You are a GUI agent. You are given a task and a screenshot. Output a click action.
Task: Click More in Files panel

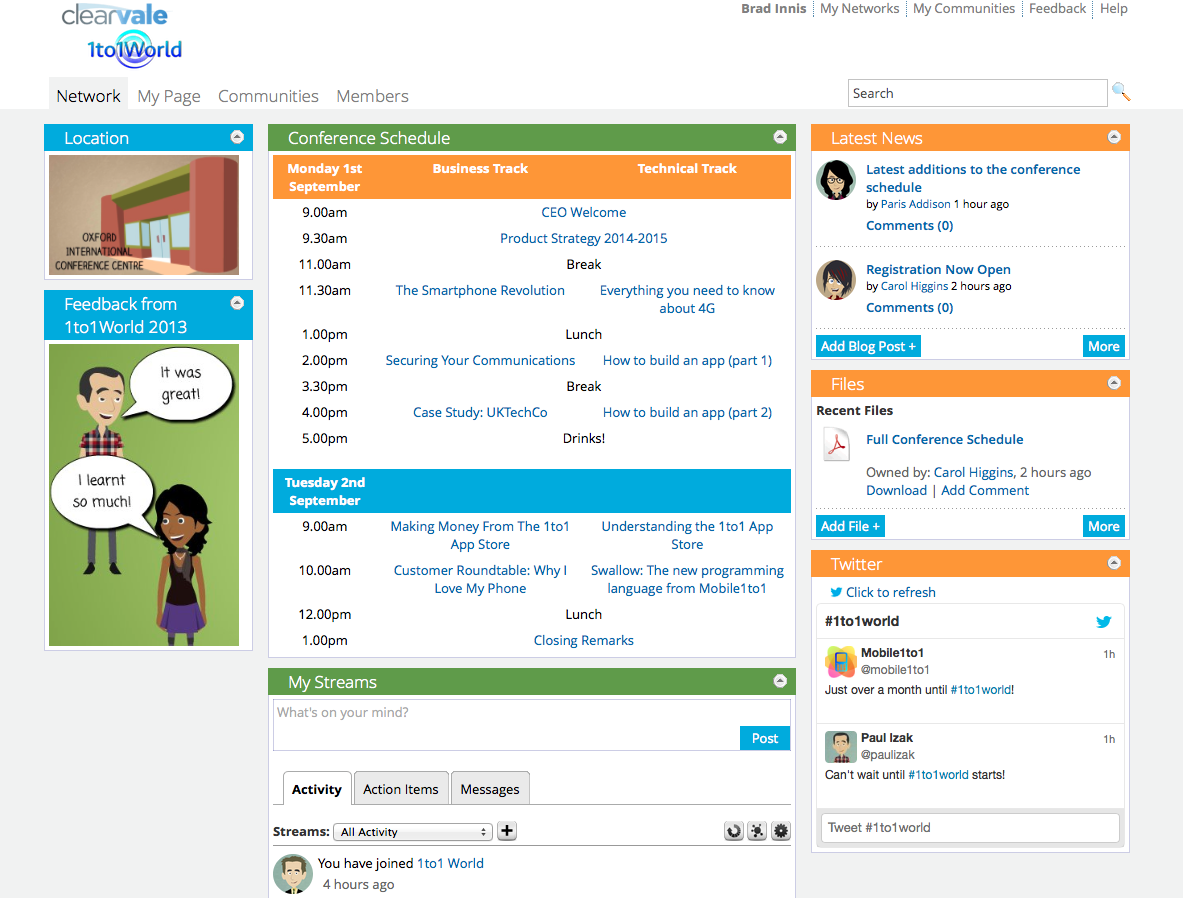coord(1104,526)
